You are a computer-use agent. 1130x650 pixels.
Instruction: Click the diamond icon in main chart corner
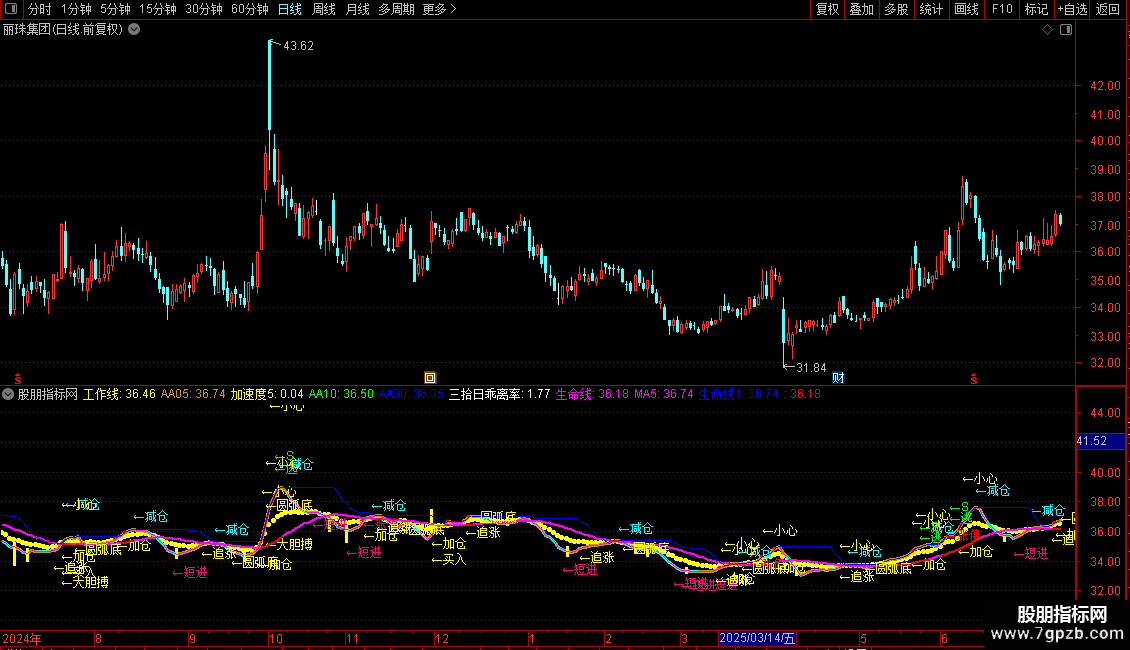click(x=1048, y=30)
